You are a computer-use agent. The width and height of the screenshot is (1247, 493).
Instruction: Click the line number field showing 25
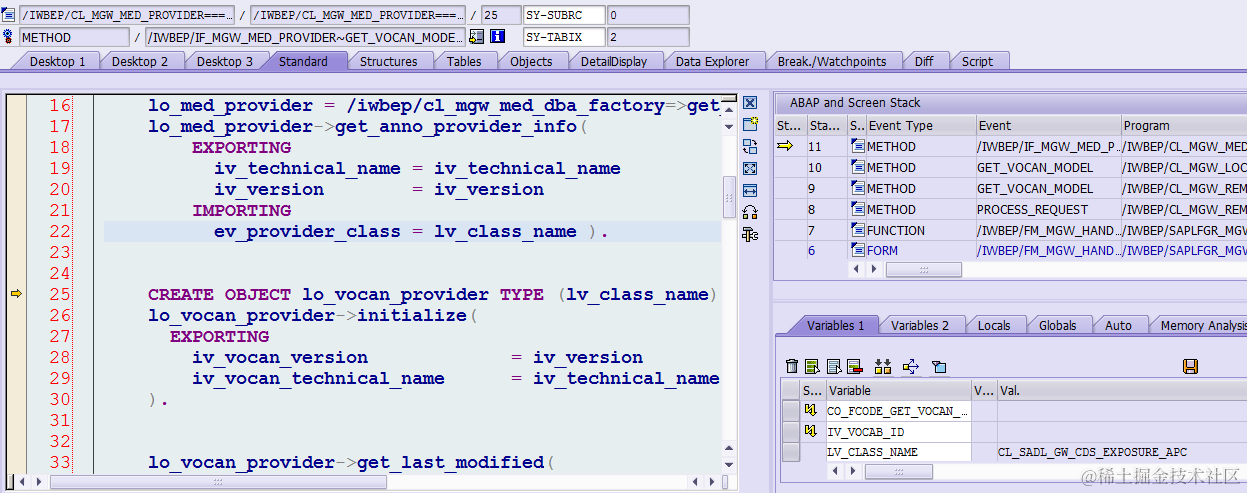point(500,15)
